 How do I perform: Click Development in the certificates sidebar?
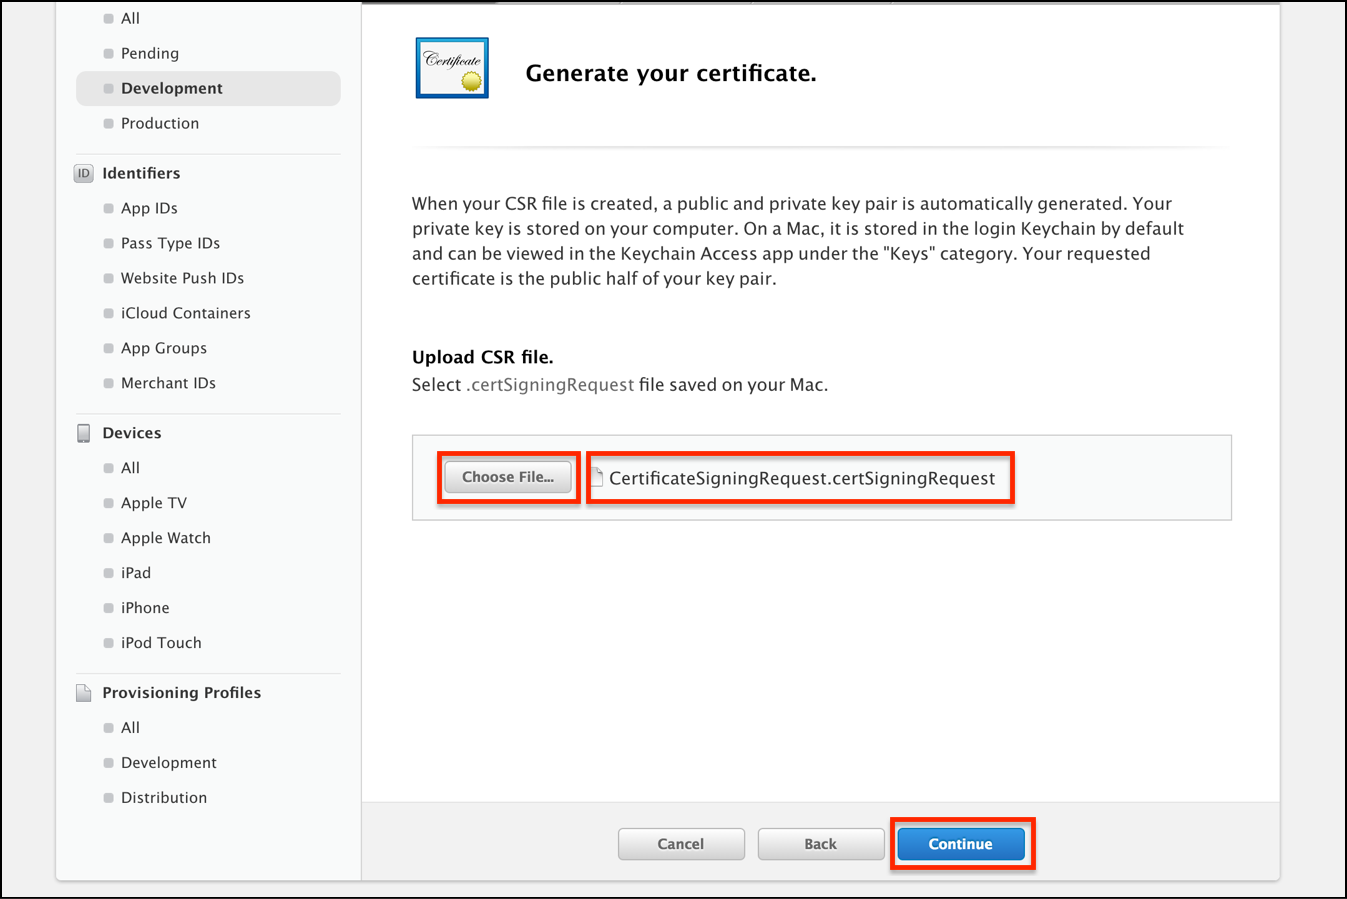tap(172, 88)
